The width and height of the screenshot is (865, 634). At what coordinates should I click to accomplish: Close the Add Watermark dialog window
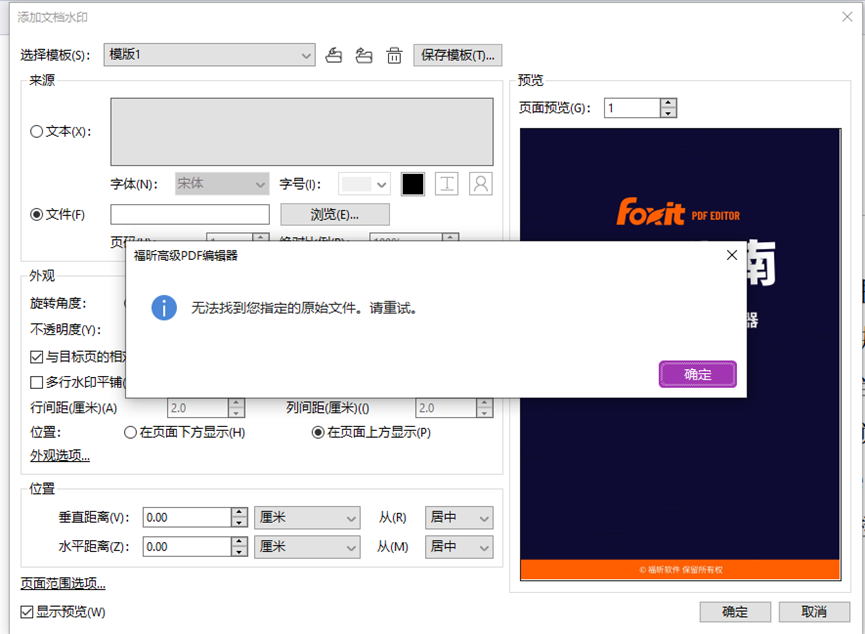tap(846, 17)
